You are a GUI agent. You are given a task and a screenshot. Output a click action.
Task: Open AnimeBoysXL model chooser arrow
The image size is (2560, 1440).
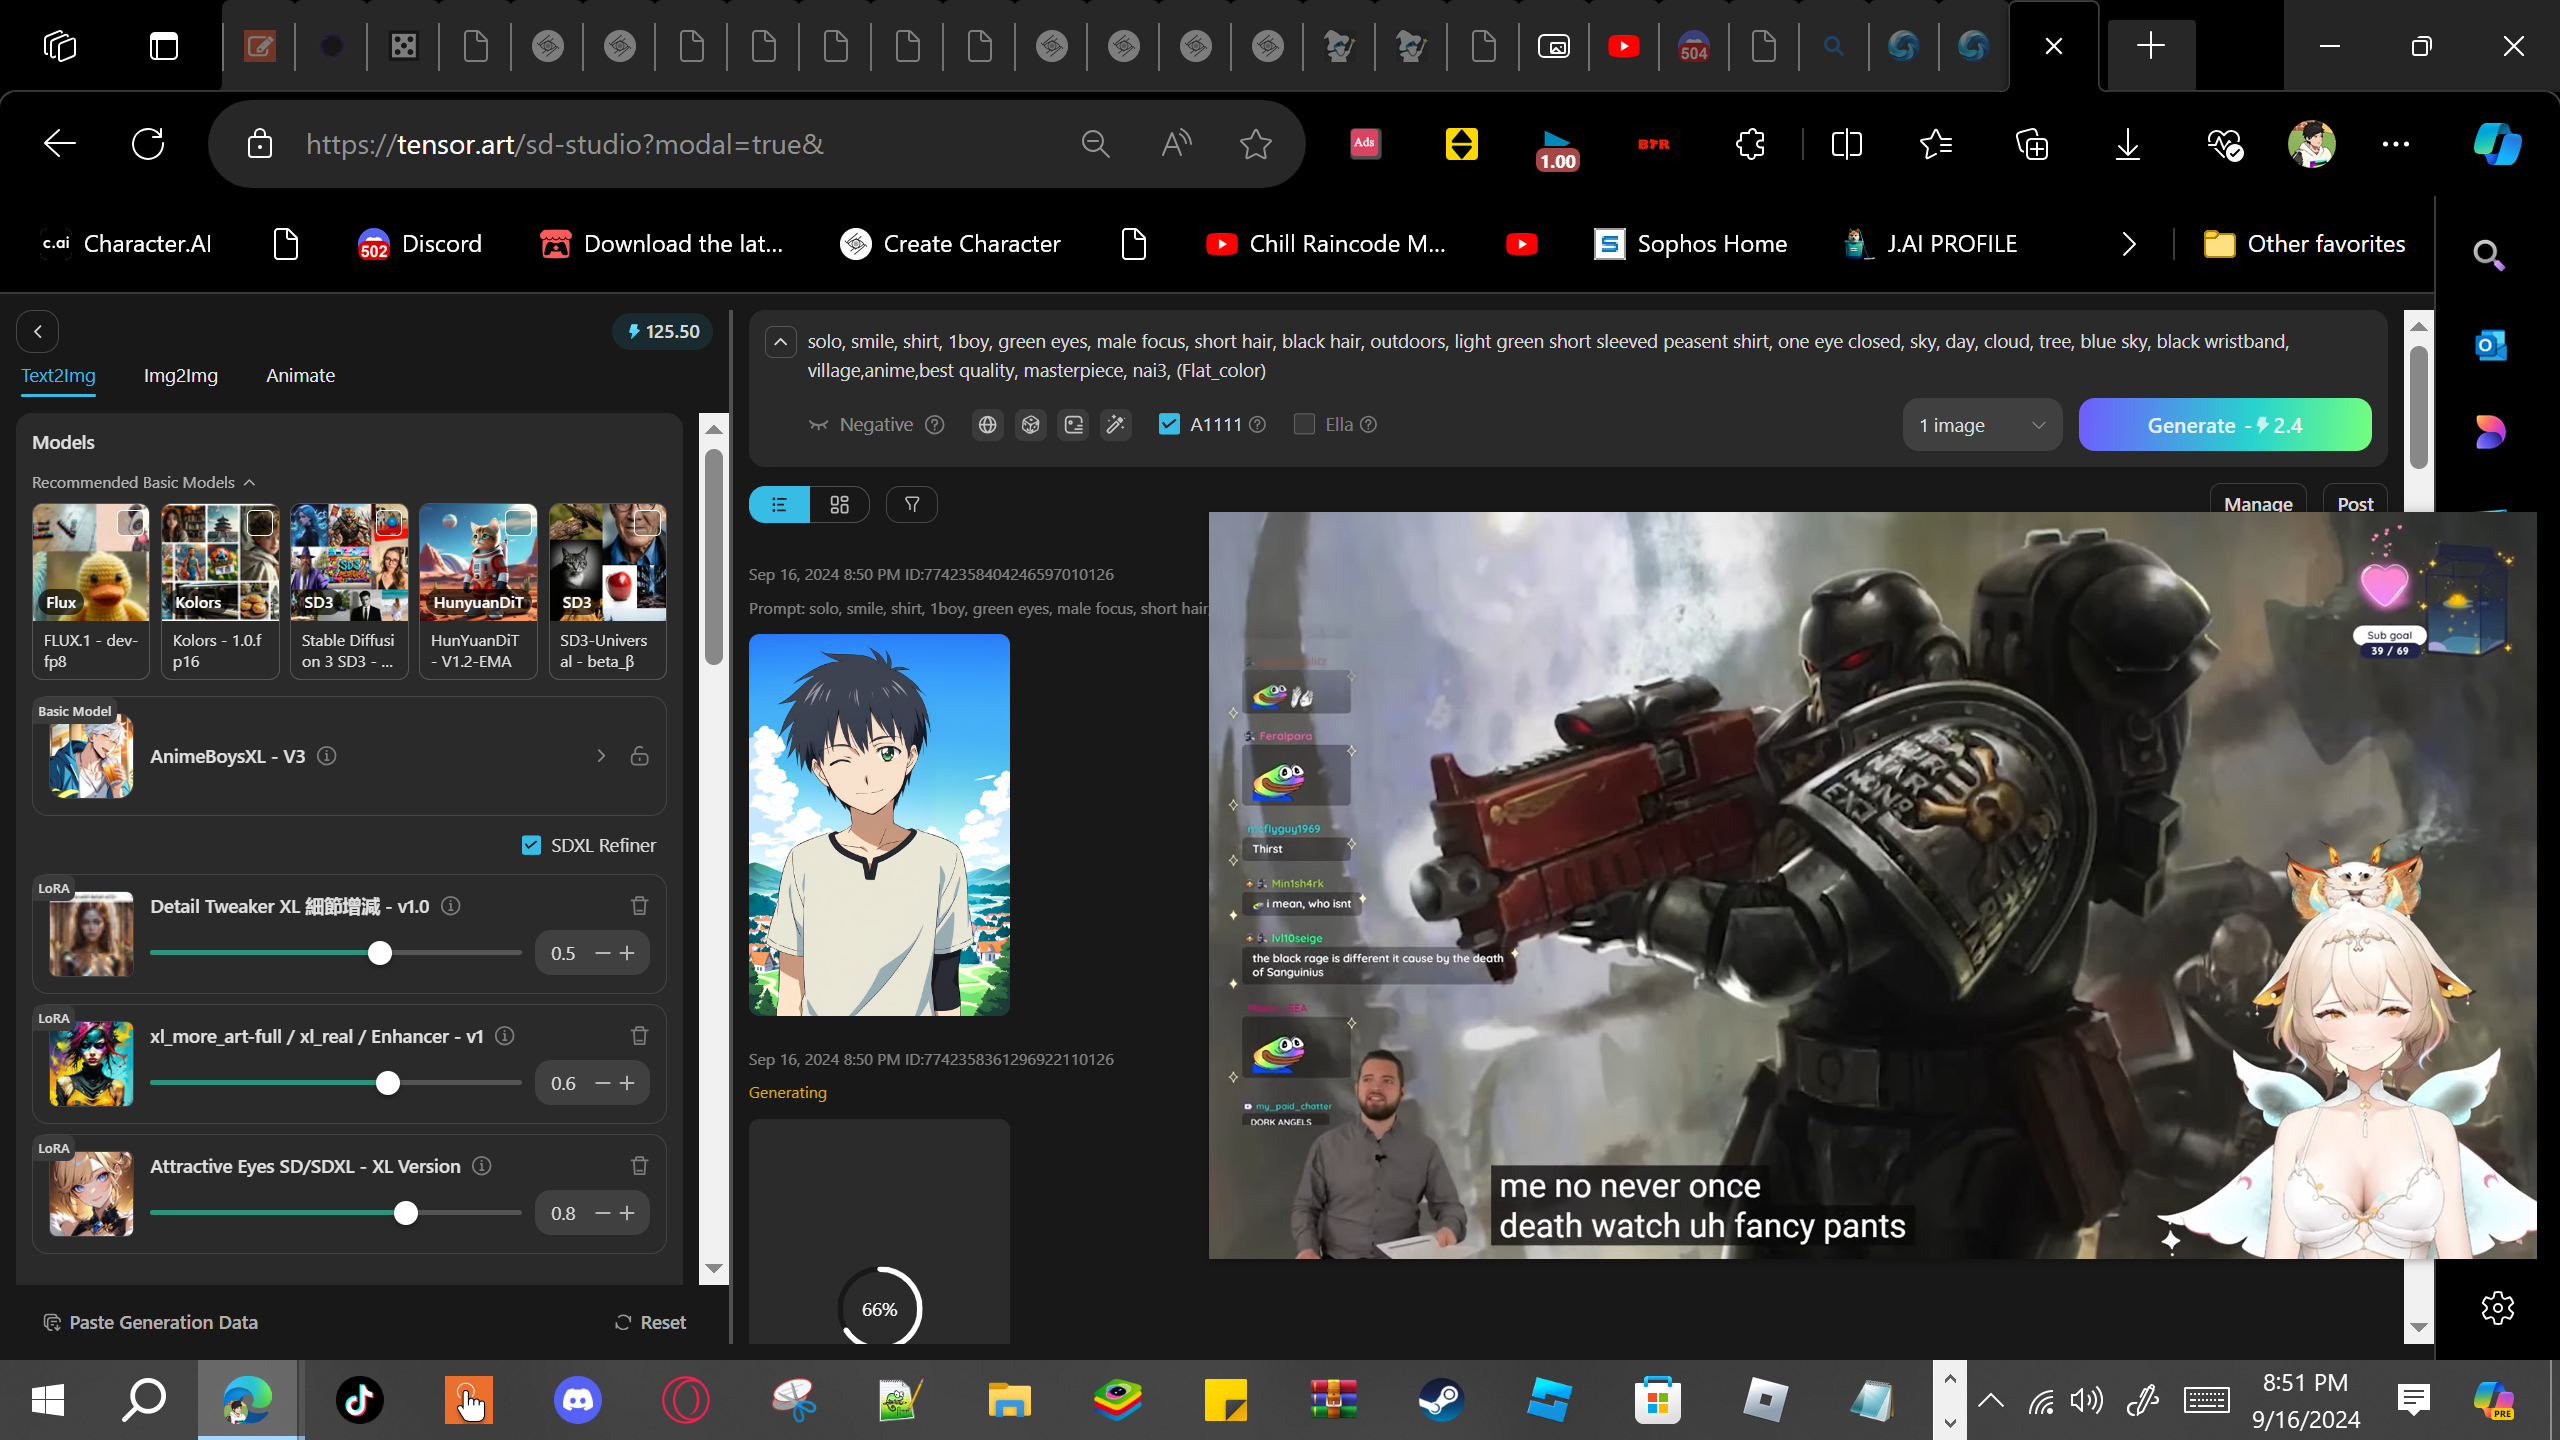coord(601,756)
